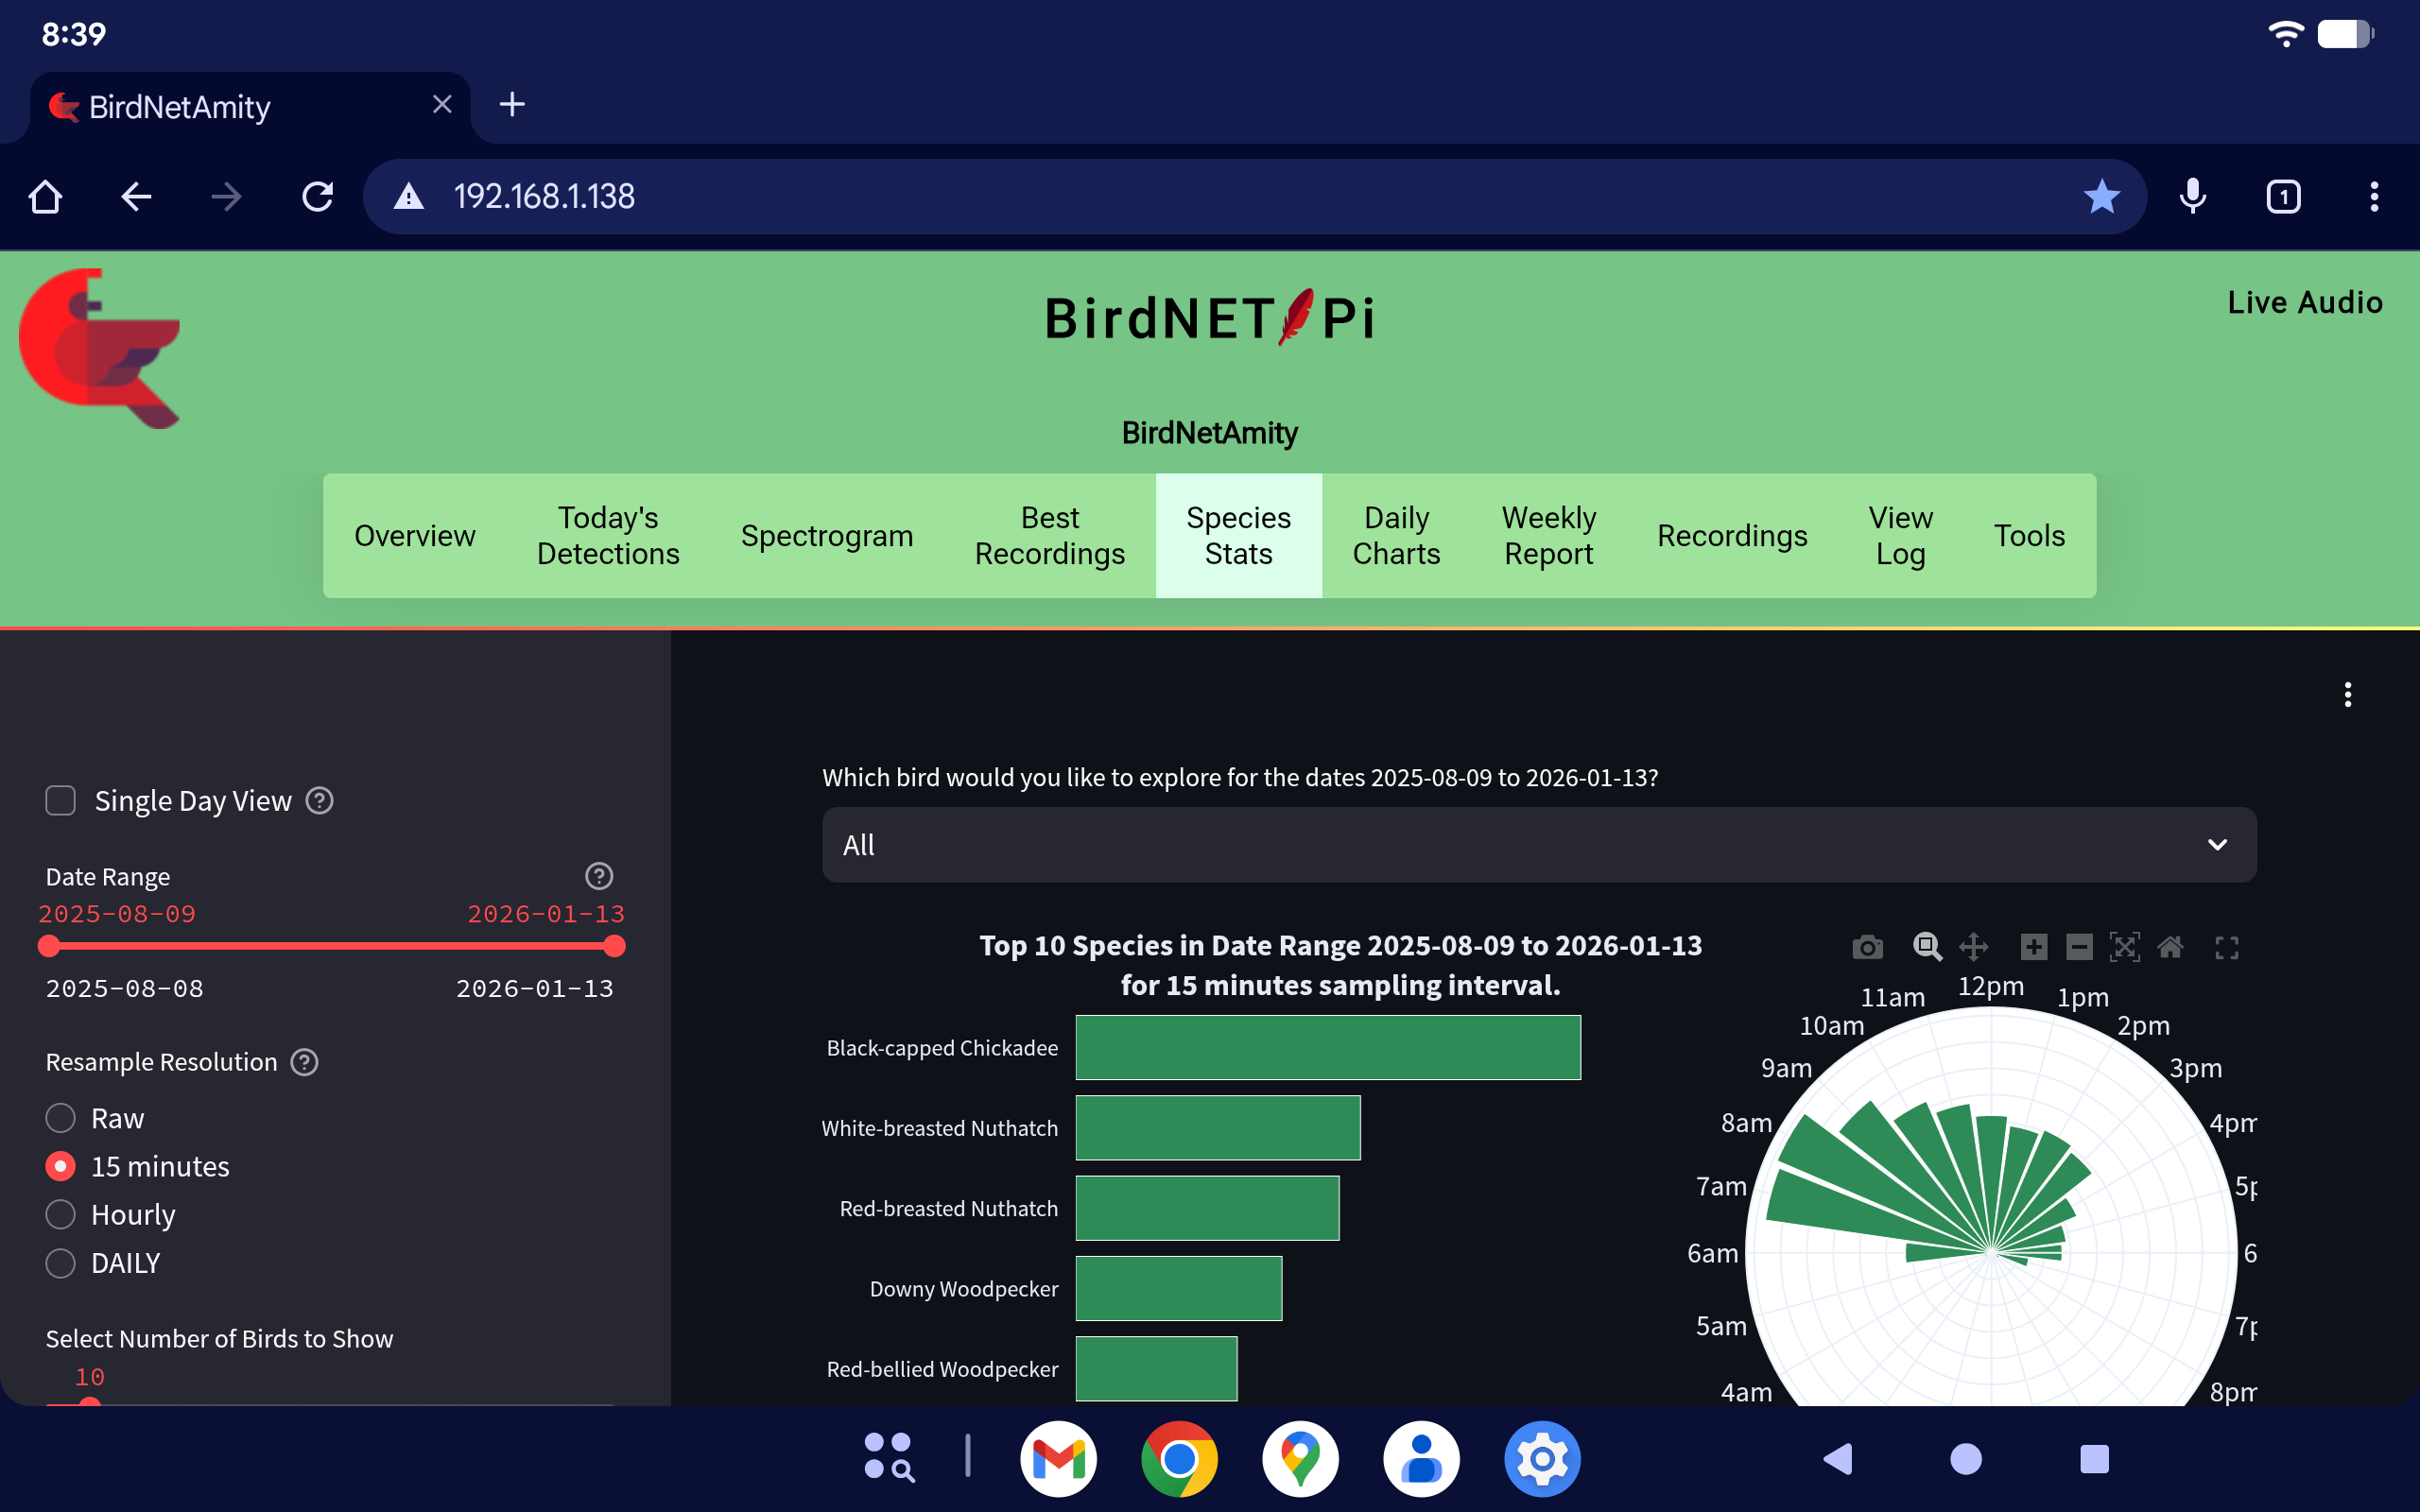Click the date range slider end handle

615,946
